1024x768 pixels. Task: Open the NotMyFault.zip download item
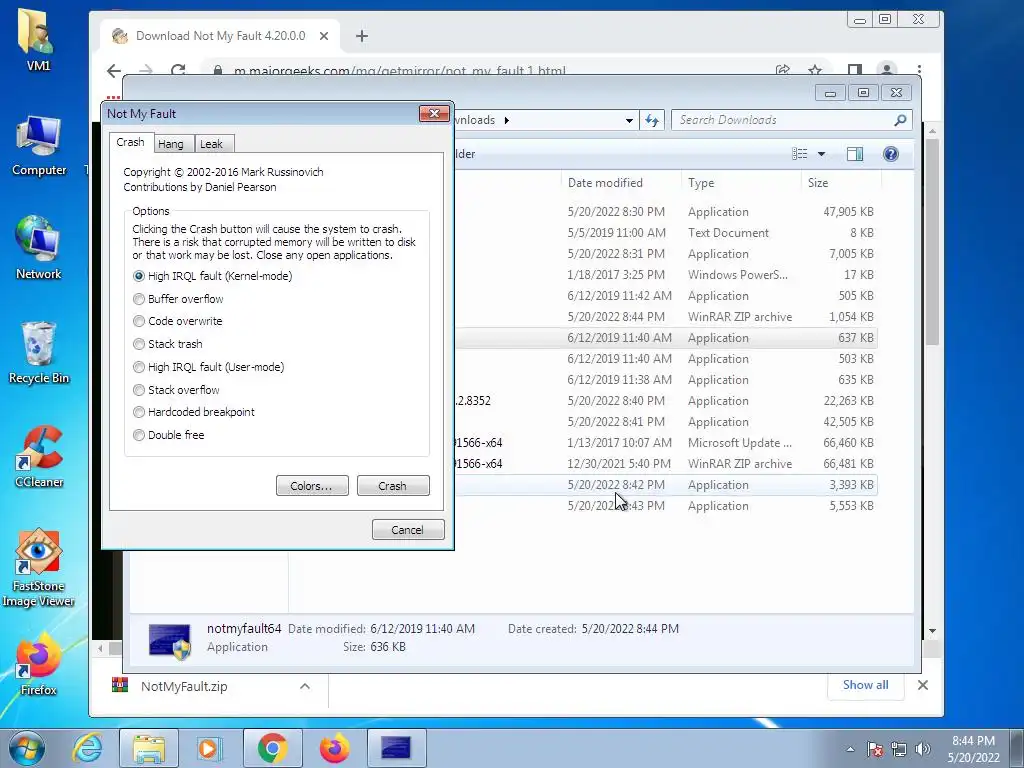(184, 686)
